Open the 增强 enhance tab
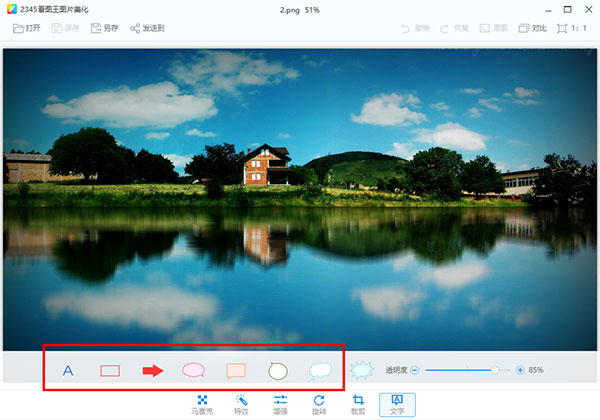600x420 pixels. click(x=280, y=404)
